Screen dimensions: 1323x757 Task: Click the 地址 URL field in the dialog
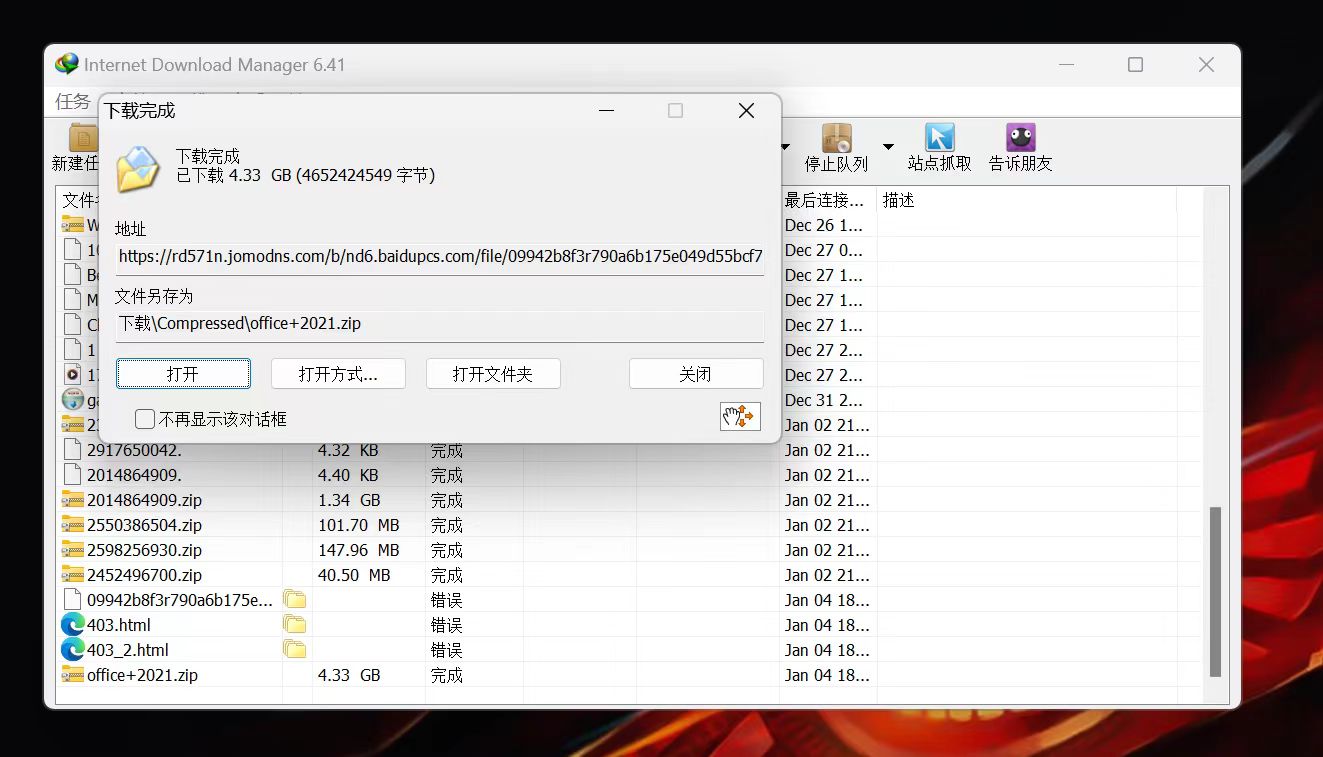440,256
